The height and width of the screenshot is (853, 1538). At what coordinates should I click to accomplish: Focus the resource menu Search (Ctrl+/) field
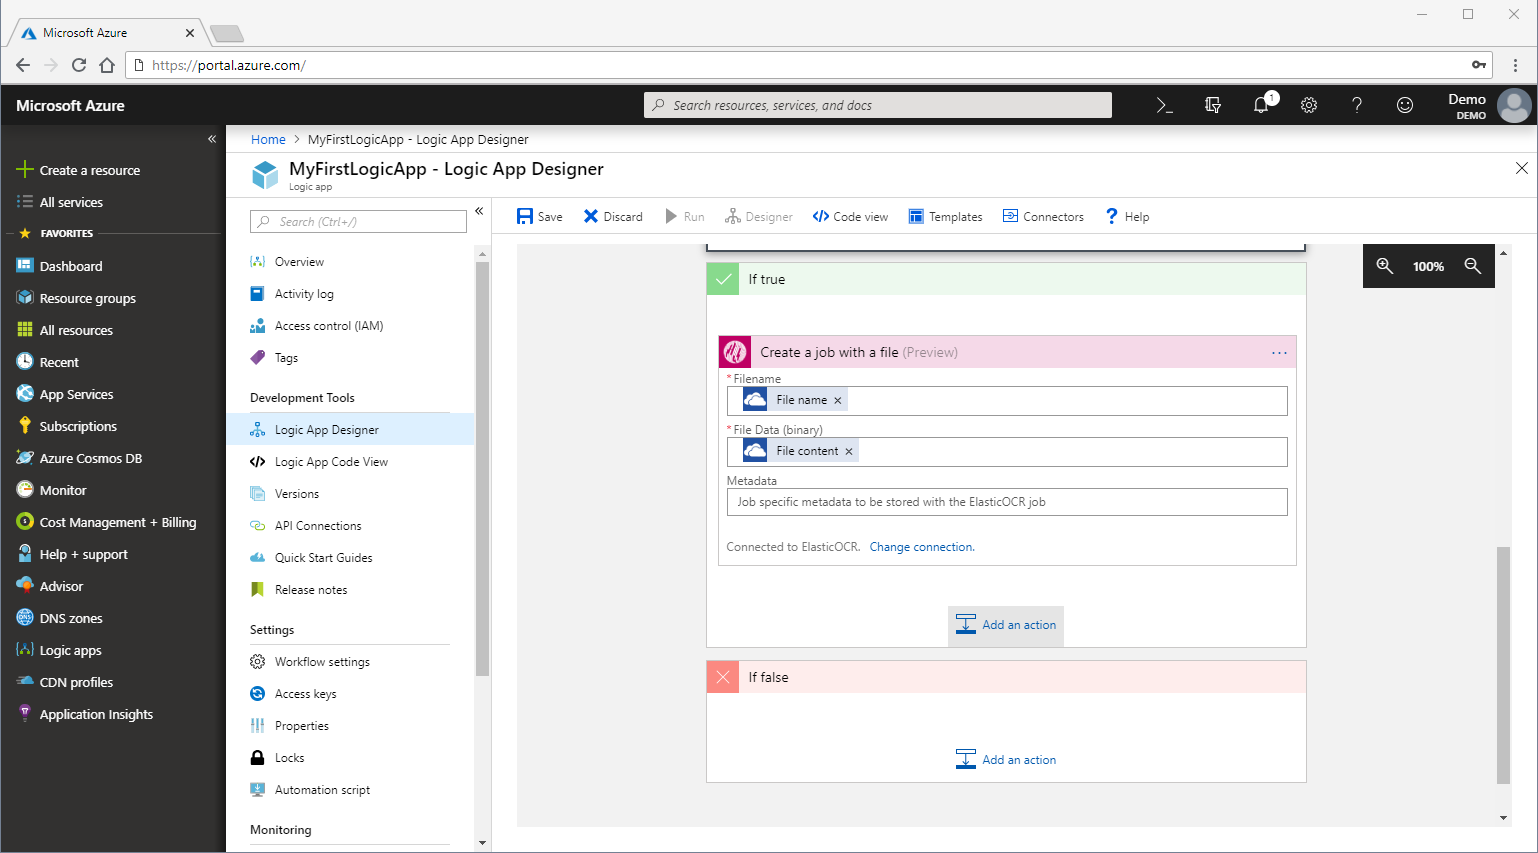tap(358, 222)
